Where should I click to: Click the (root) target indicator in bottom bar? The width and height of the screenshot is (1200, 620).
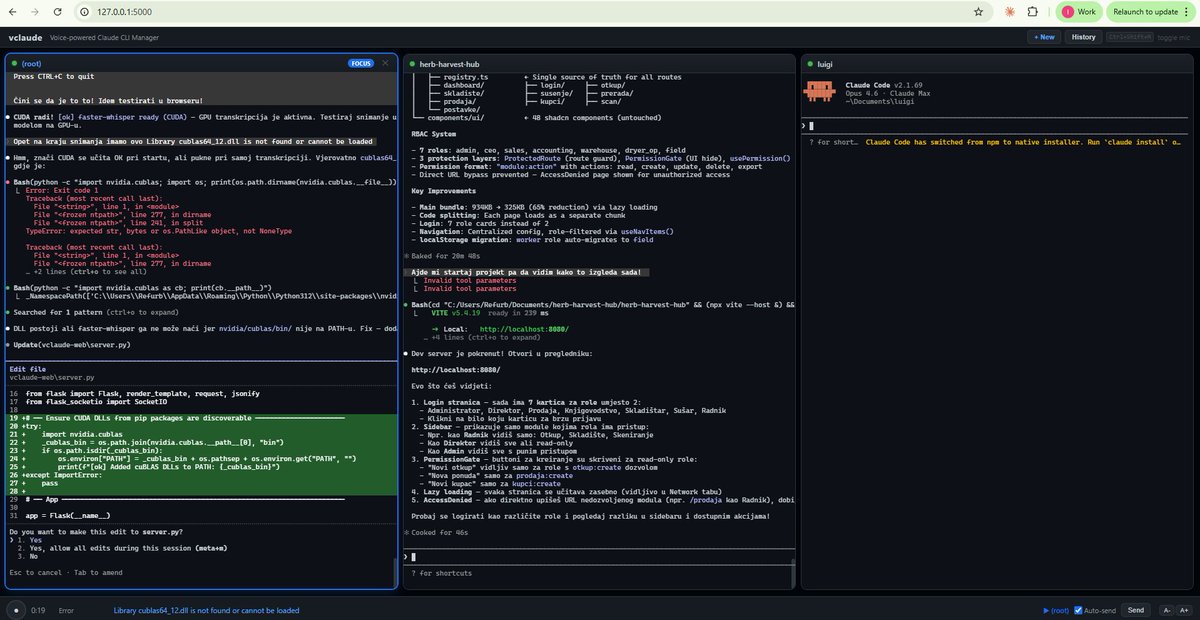tap(1056, 610)
